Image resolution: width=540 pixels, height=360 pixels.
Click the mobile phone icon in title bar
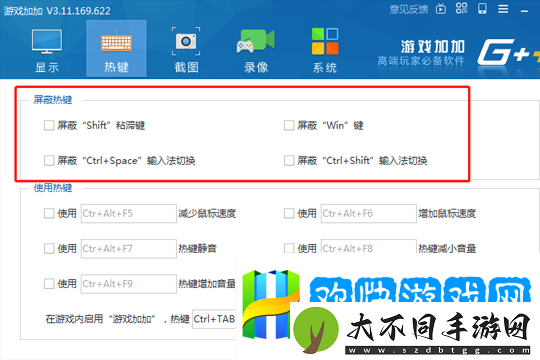click(x=482, y=9)
